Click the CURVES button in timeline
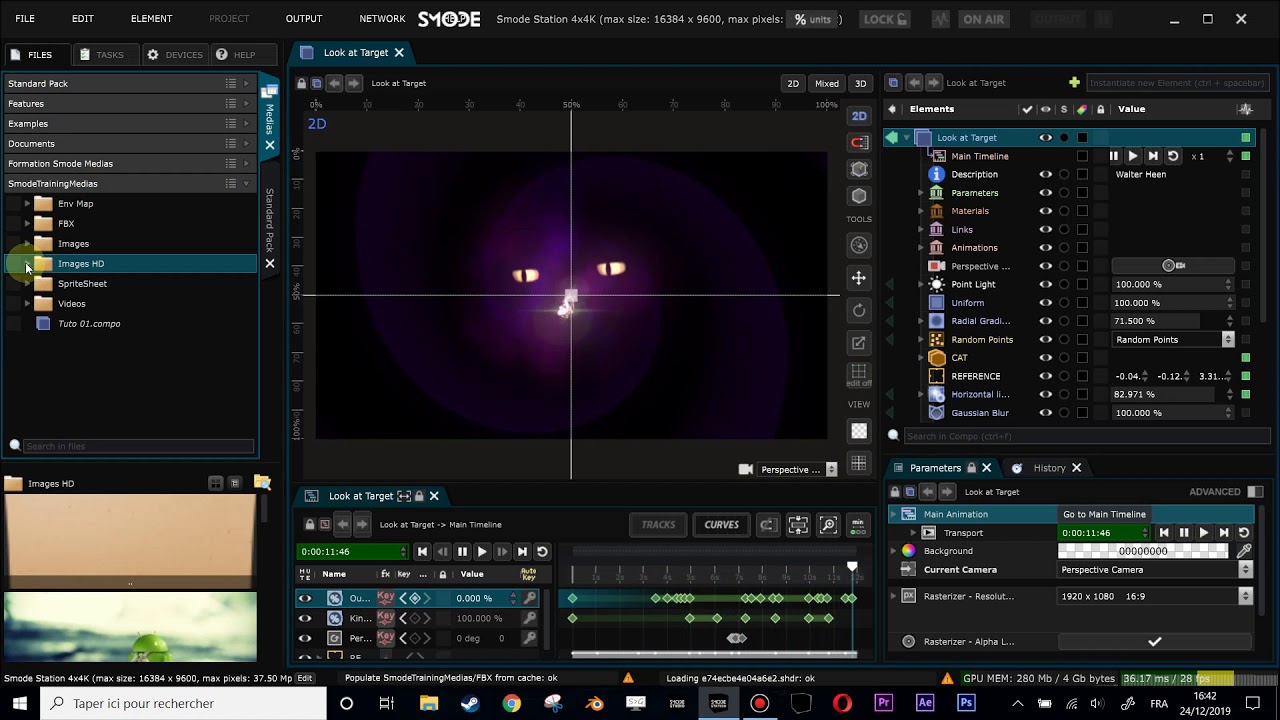1280x720 pixels. 721,524
